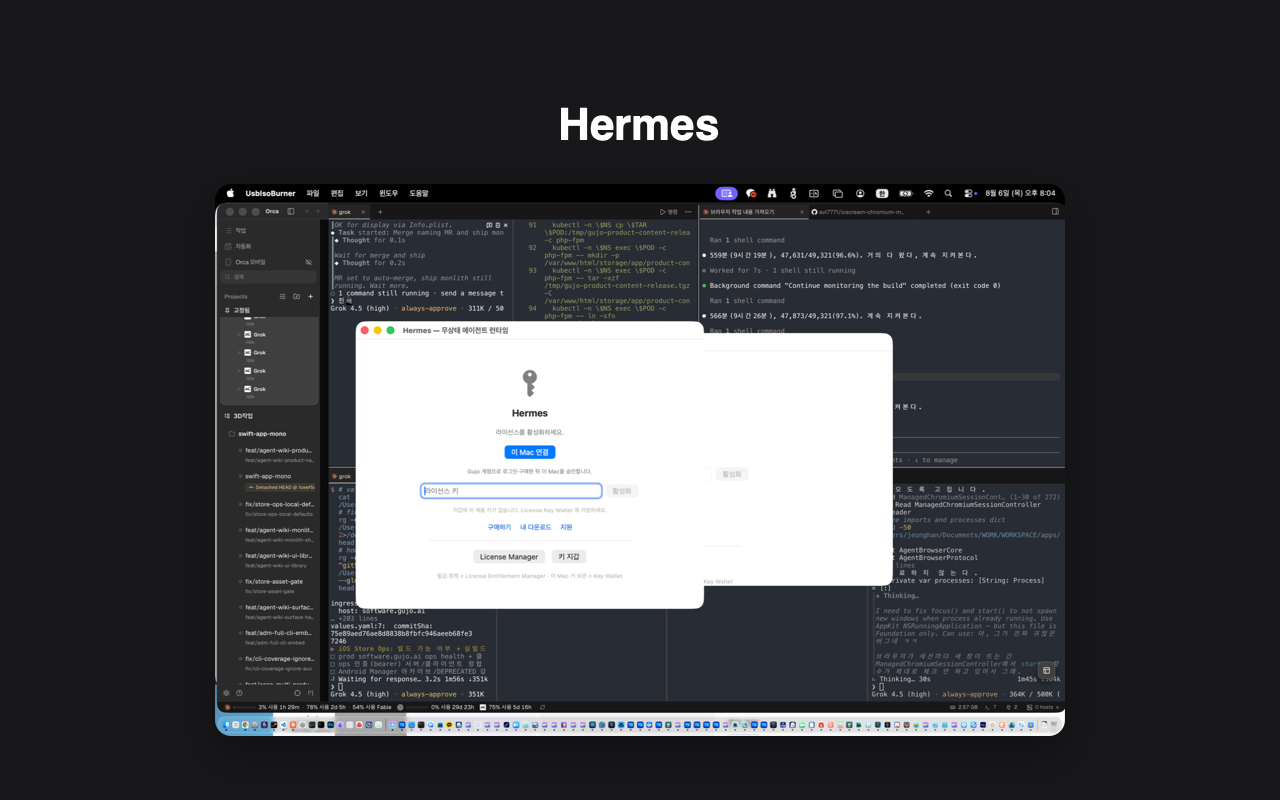
Task: Click the new folder icon beside Projects
Action: pyautogui.click(x=296, y=296)
